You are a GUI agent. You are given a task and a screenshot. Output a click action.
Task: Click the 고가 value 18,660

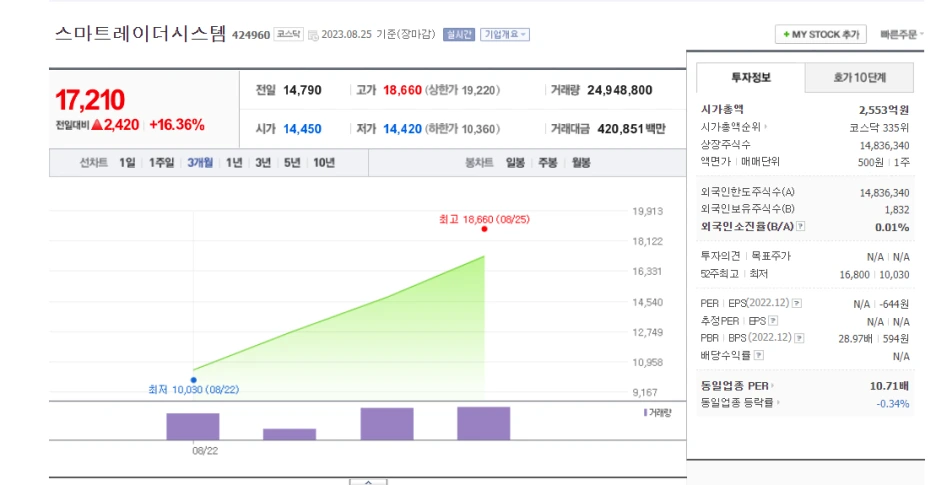402,90
